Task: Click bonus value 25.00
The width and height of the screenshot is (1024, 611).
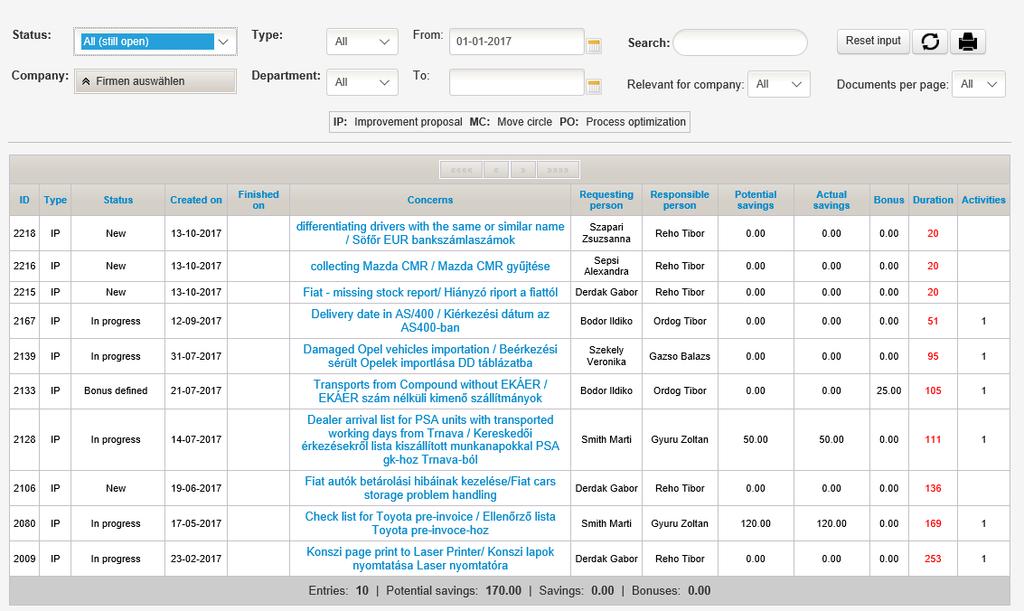Action: tap(889, 390)
